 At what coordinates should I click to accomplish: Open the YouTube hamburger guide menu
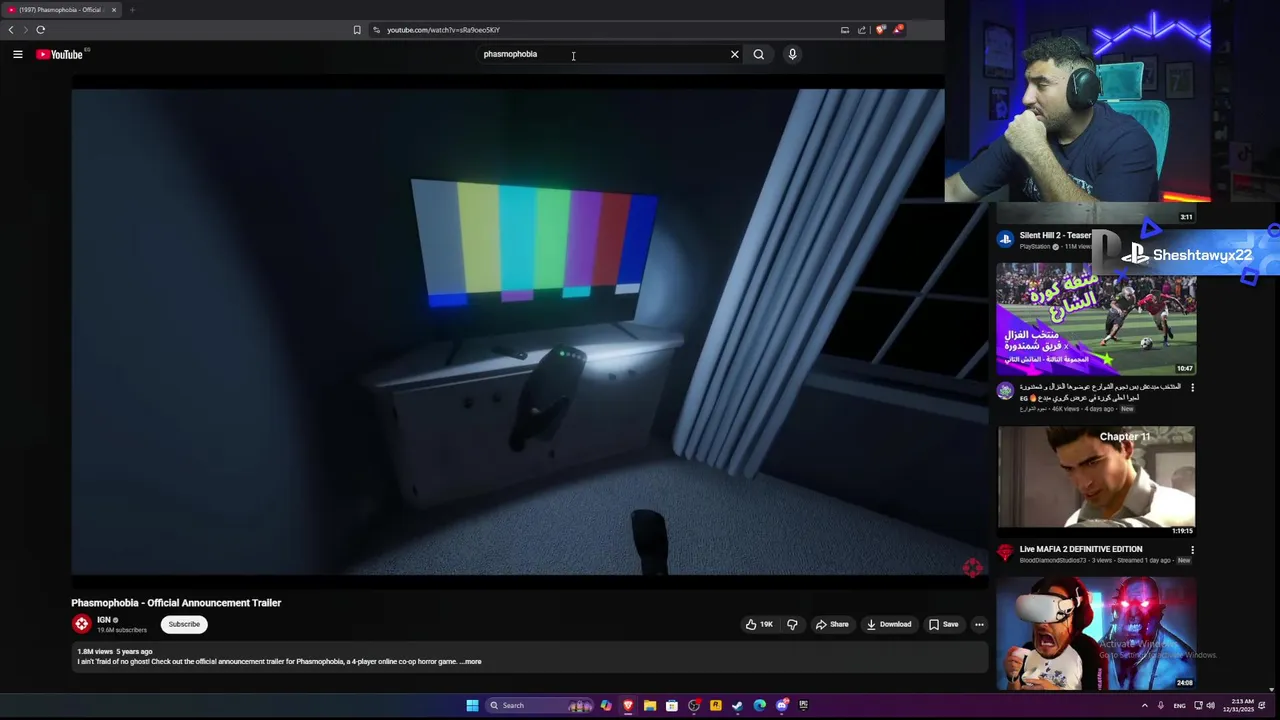tap(17, 54)
